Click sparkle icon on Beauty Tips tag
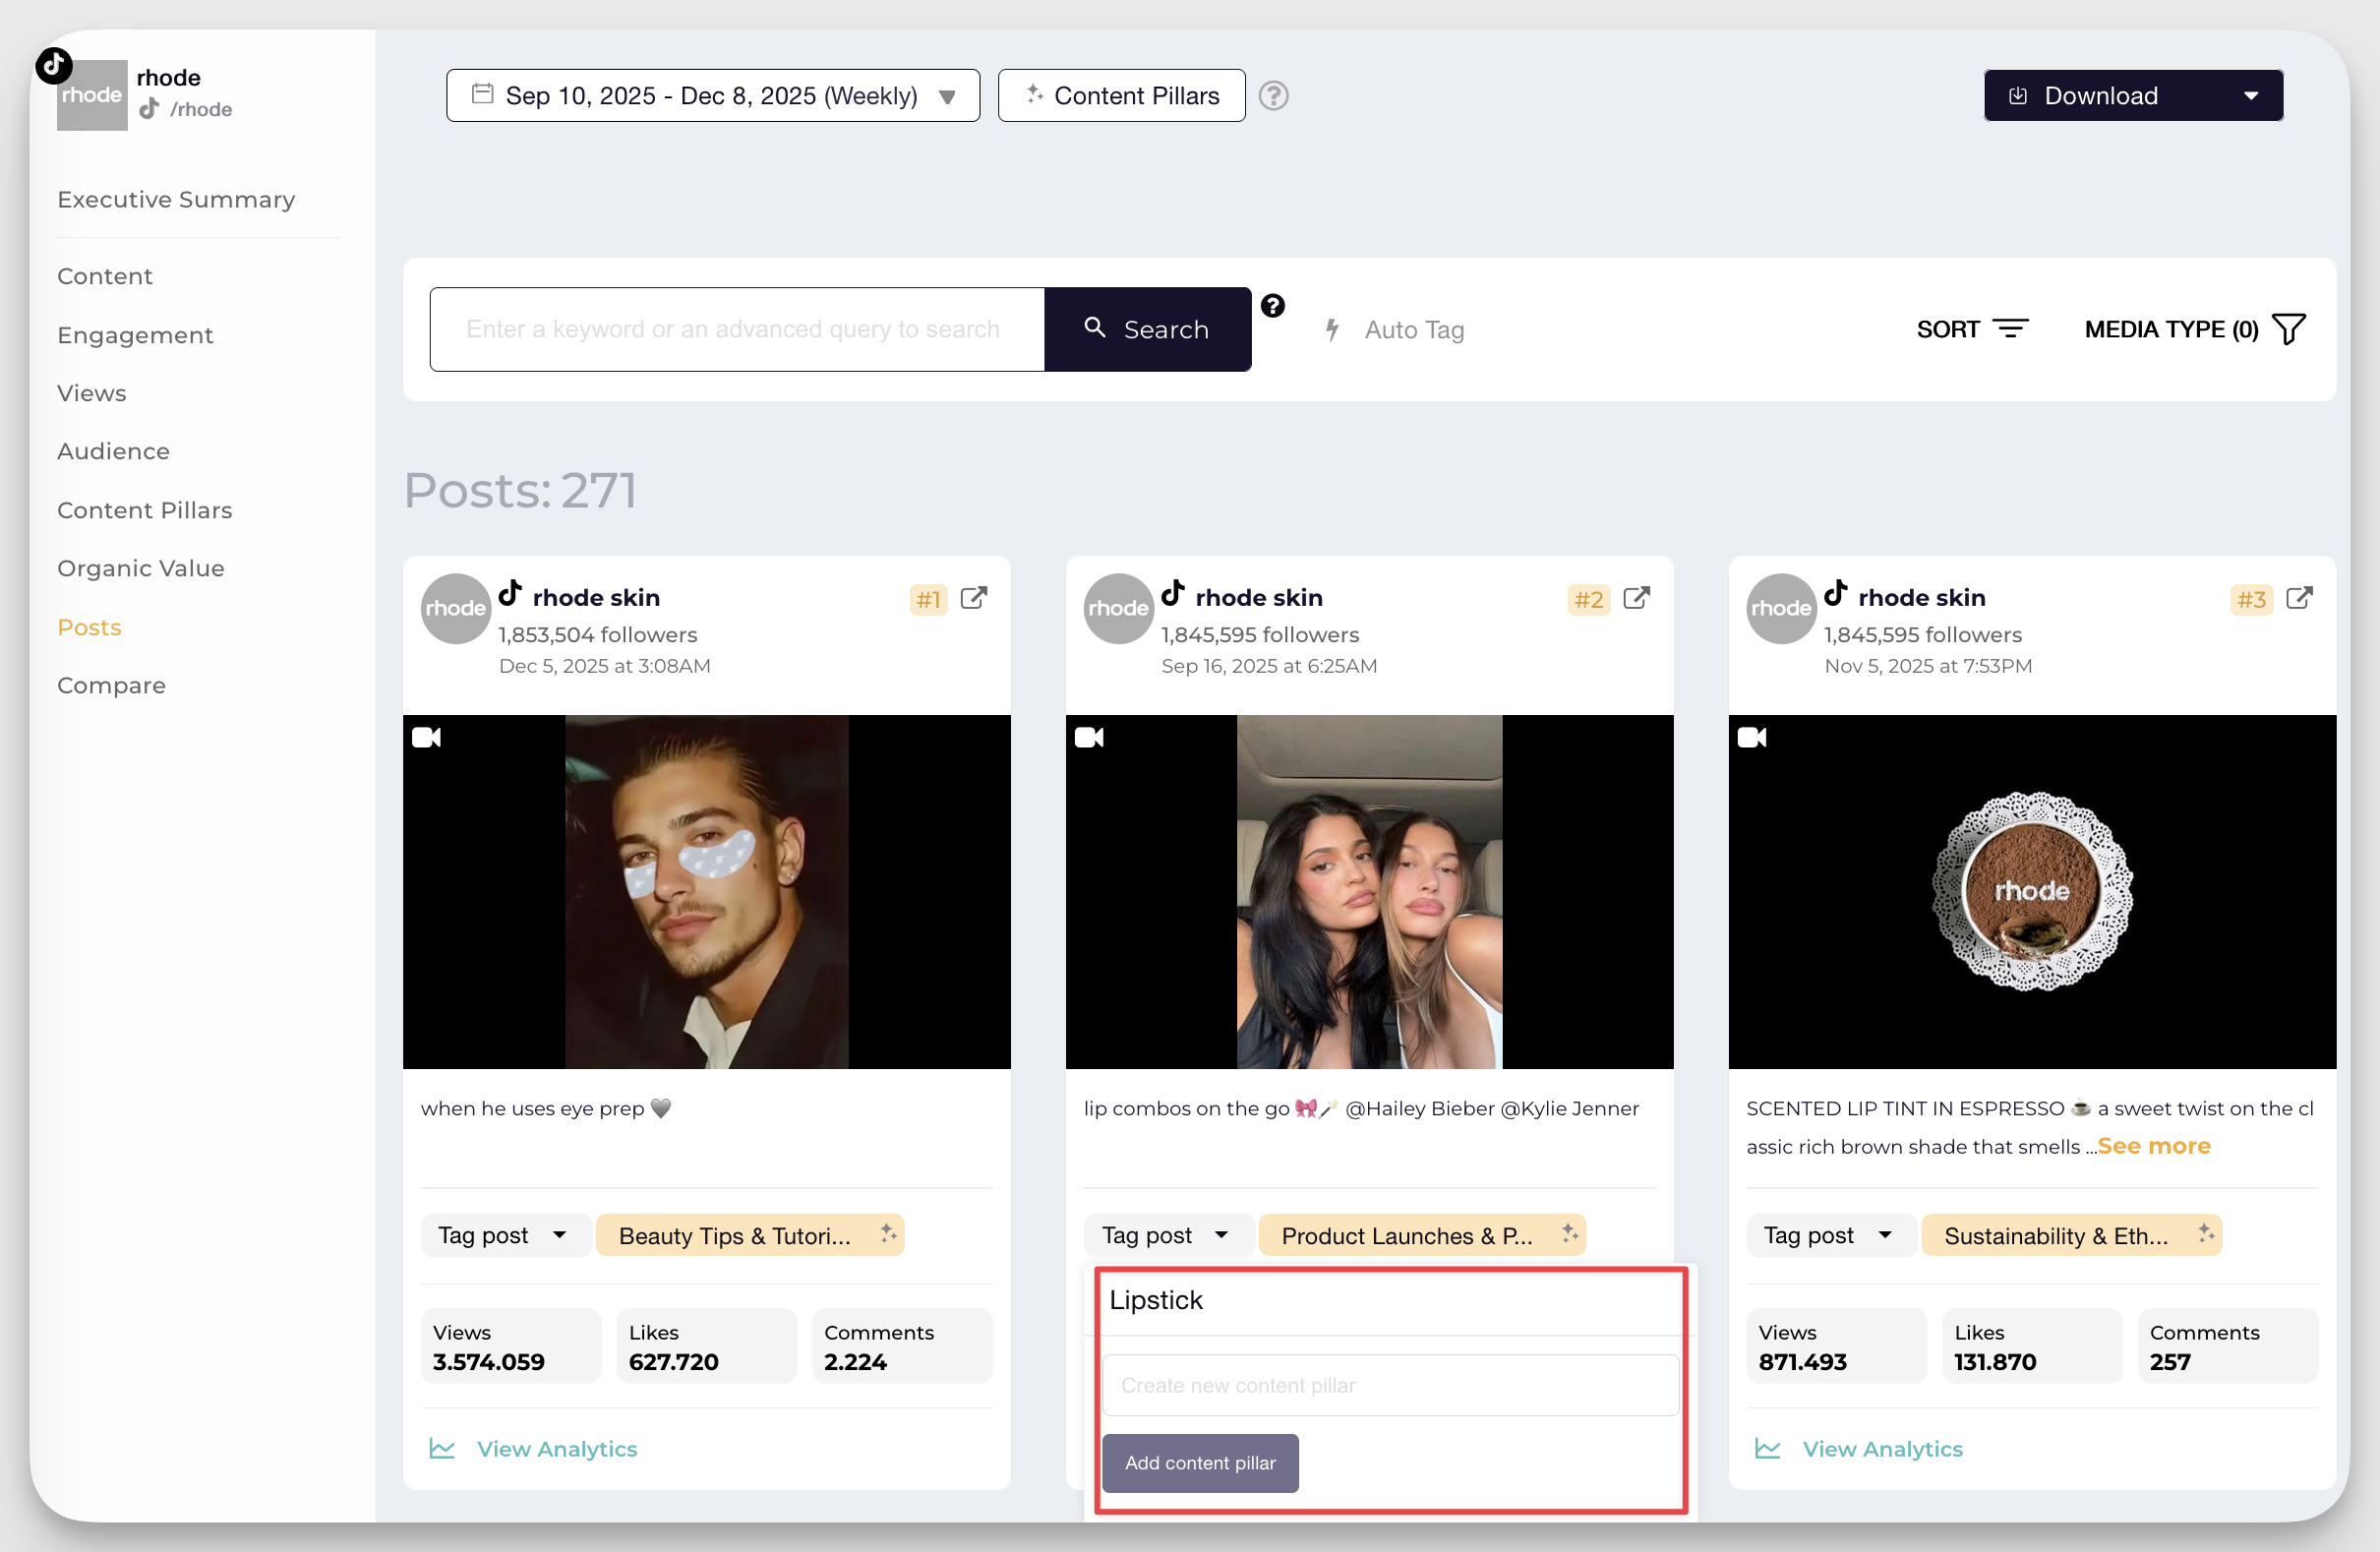 [x=888, y=1233]
